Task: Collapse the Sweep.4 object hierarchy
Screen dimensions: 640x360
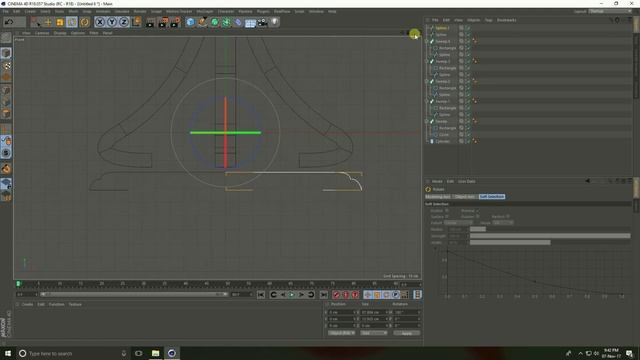Action: click(x=427, y=41)
